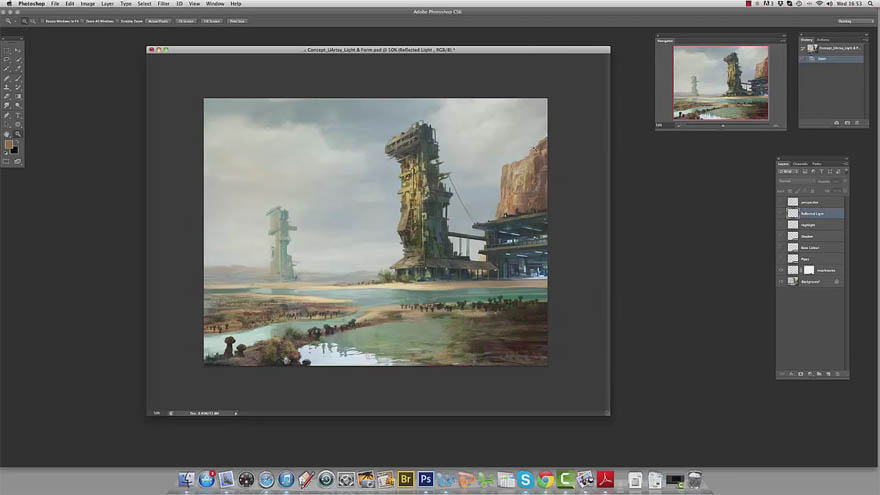Select the Spot Healing Brush tool
880x495 pixels.
pyautogui.click(x=6, y=78)
